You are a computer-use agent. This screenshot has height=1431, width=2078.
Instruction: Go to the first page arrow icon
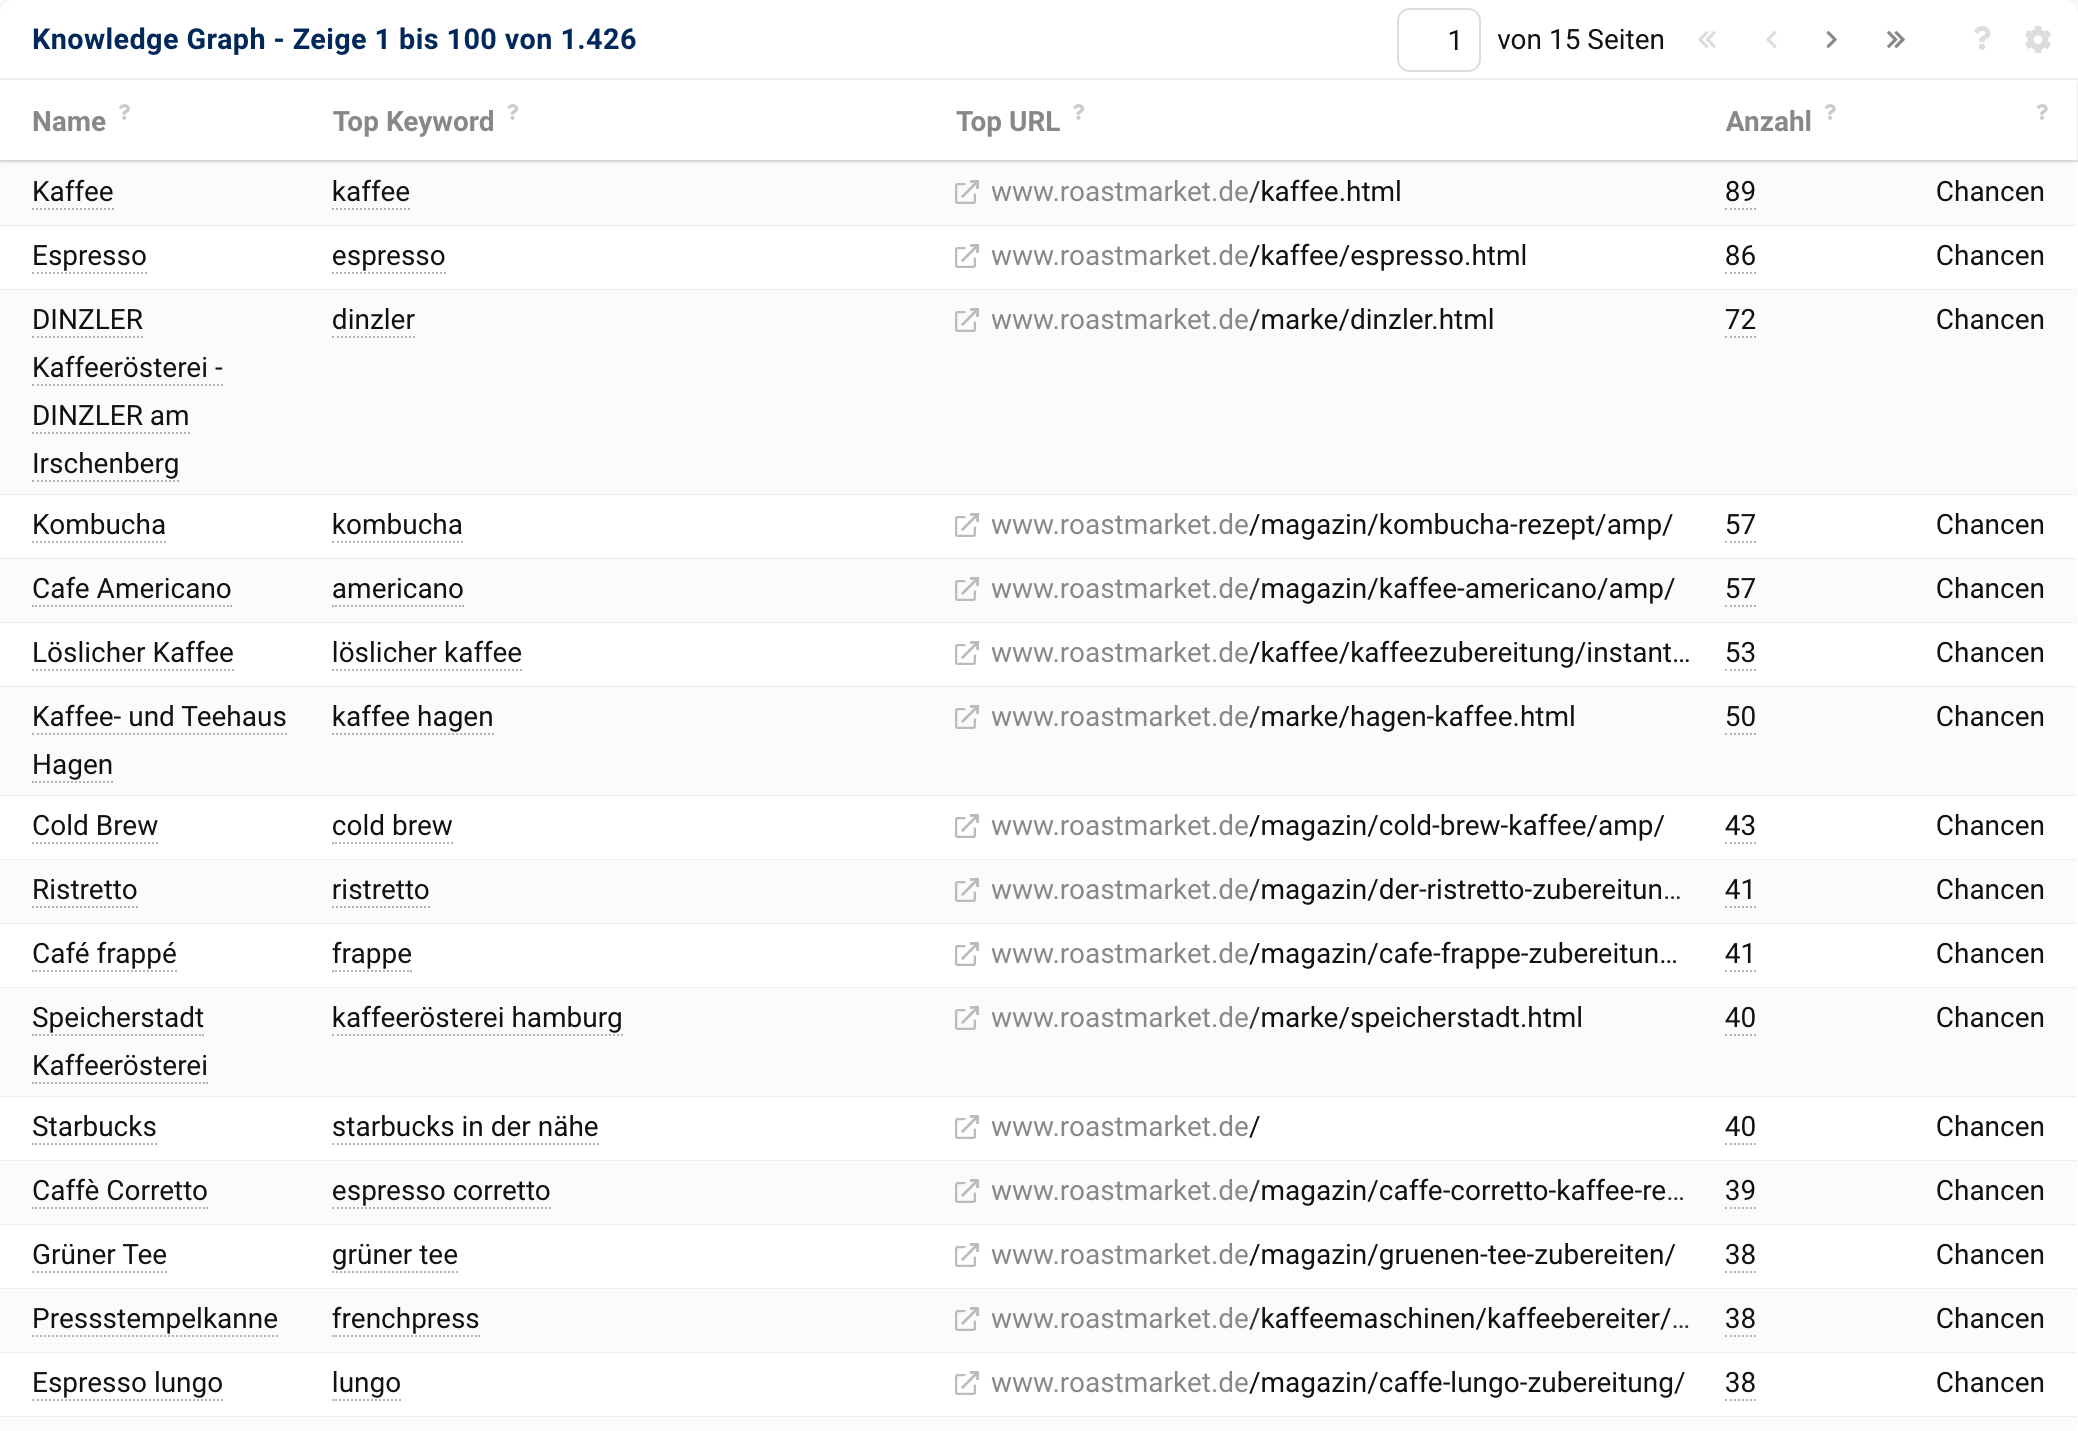click(x=1707, y=40)
